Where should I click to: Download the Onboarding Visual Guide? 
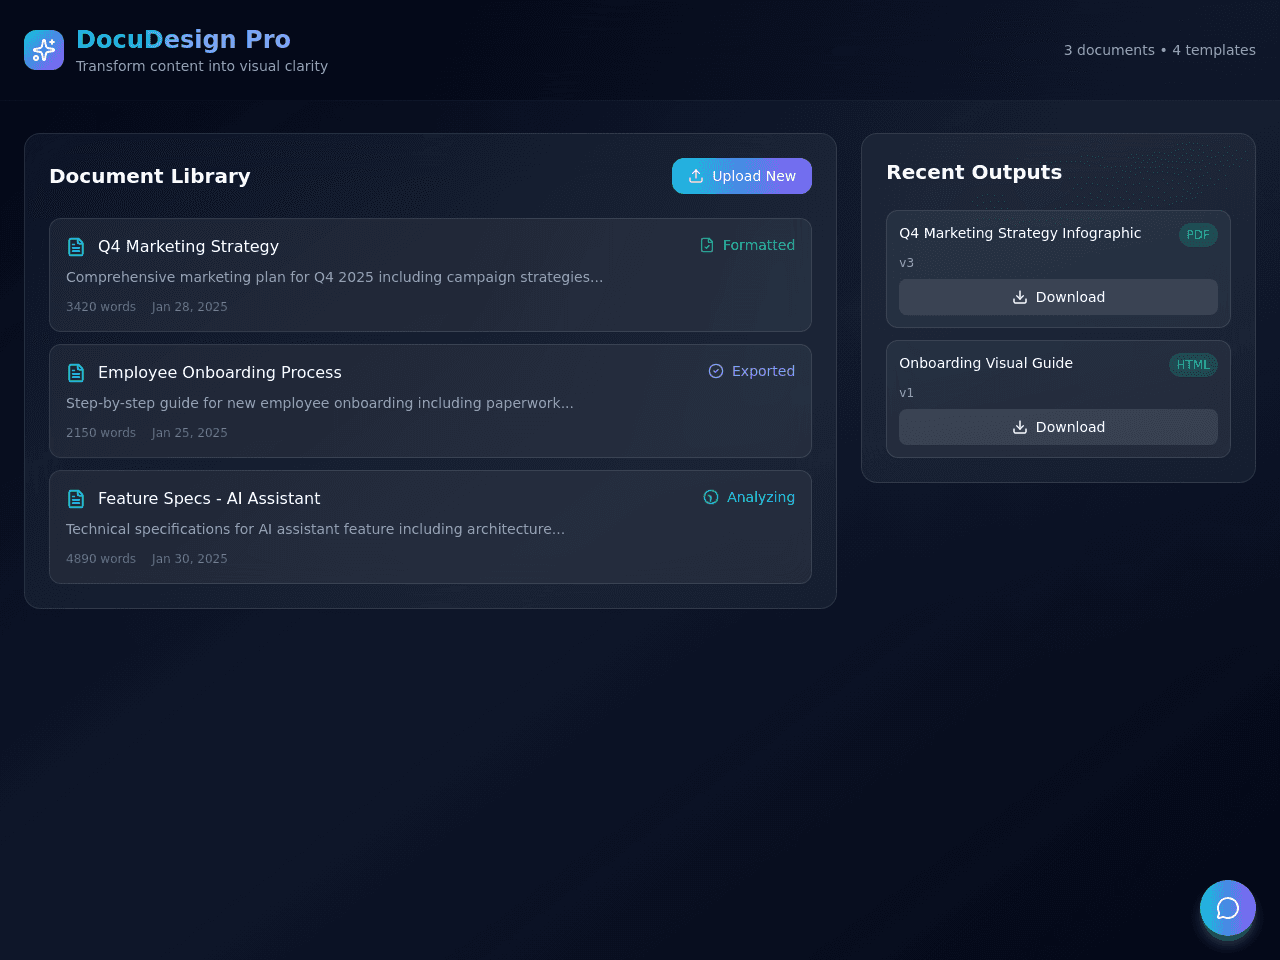click(1058, 427)
